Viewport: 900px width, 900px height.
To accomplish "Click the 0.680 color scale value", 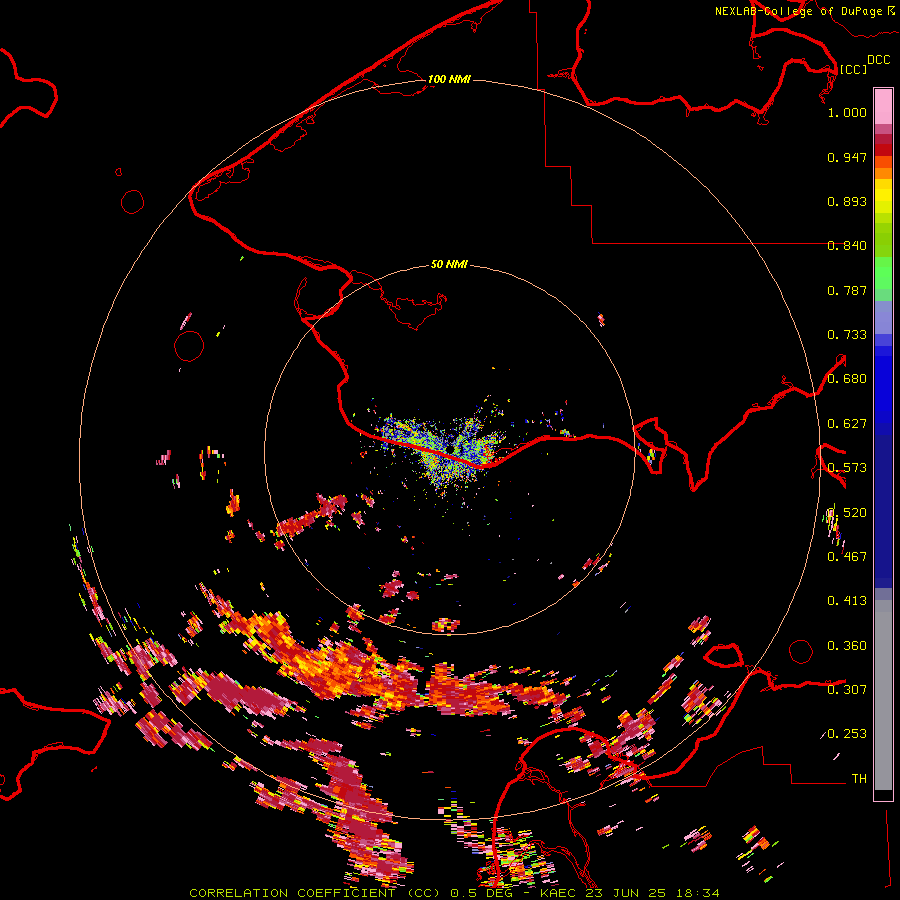I will point(847,379).
